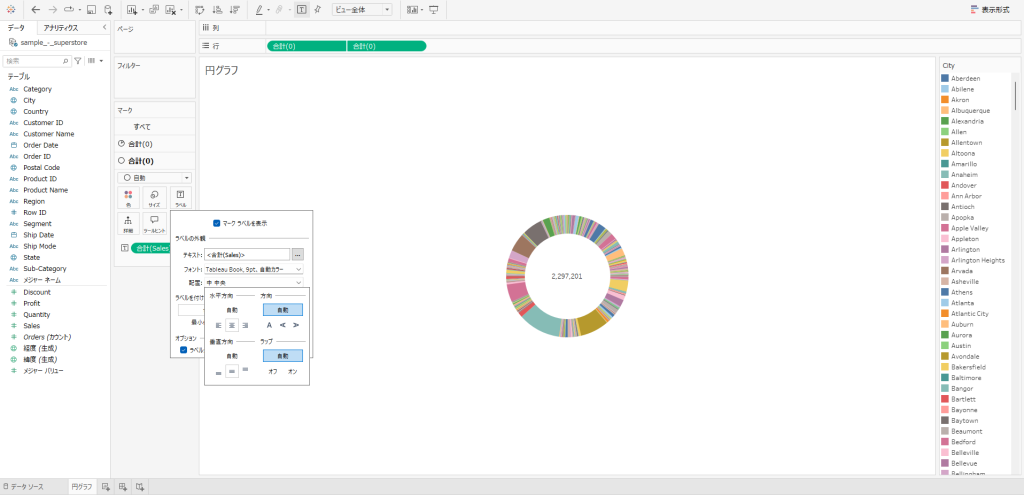Open the データ ソース tab
The image size is (1024, 495).
pyautogui.click(x=26, y=486)
